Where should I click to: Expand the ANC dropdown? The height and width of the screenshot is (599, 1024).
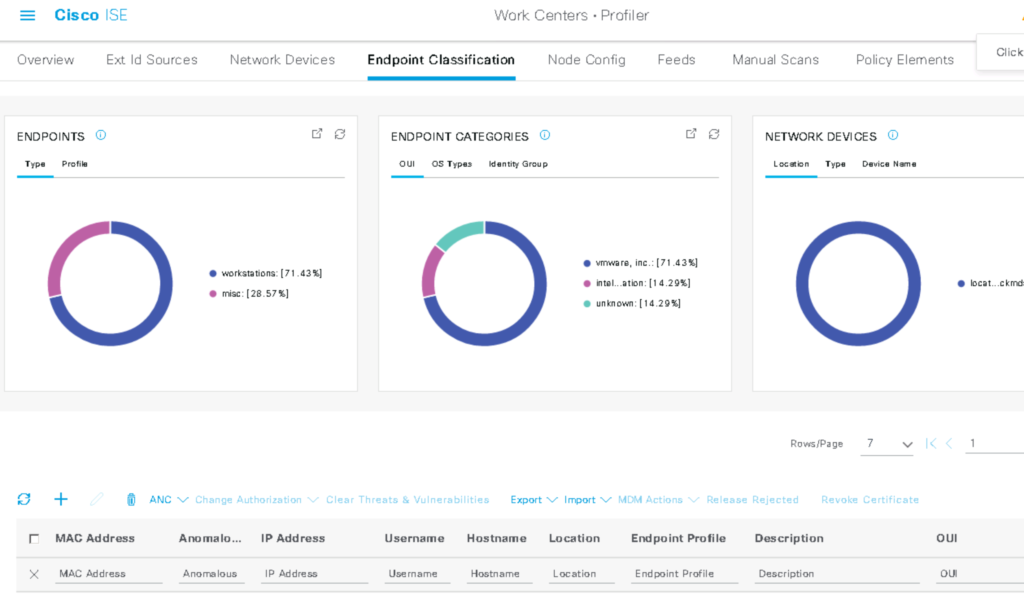[x=166, y=500]
